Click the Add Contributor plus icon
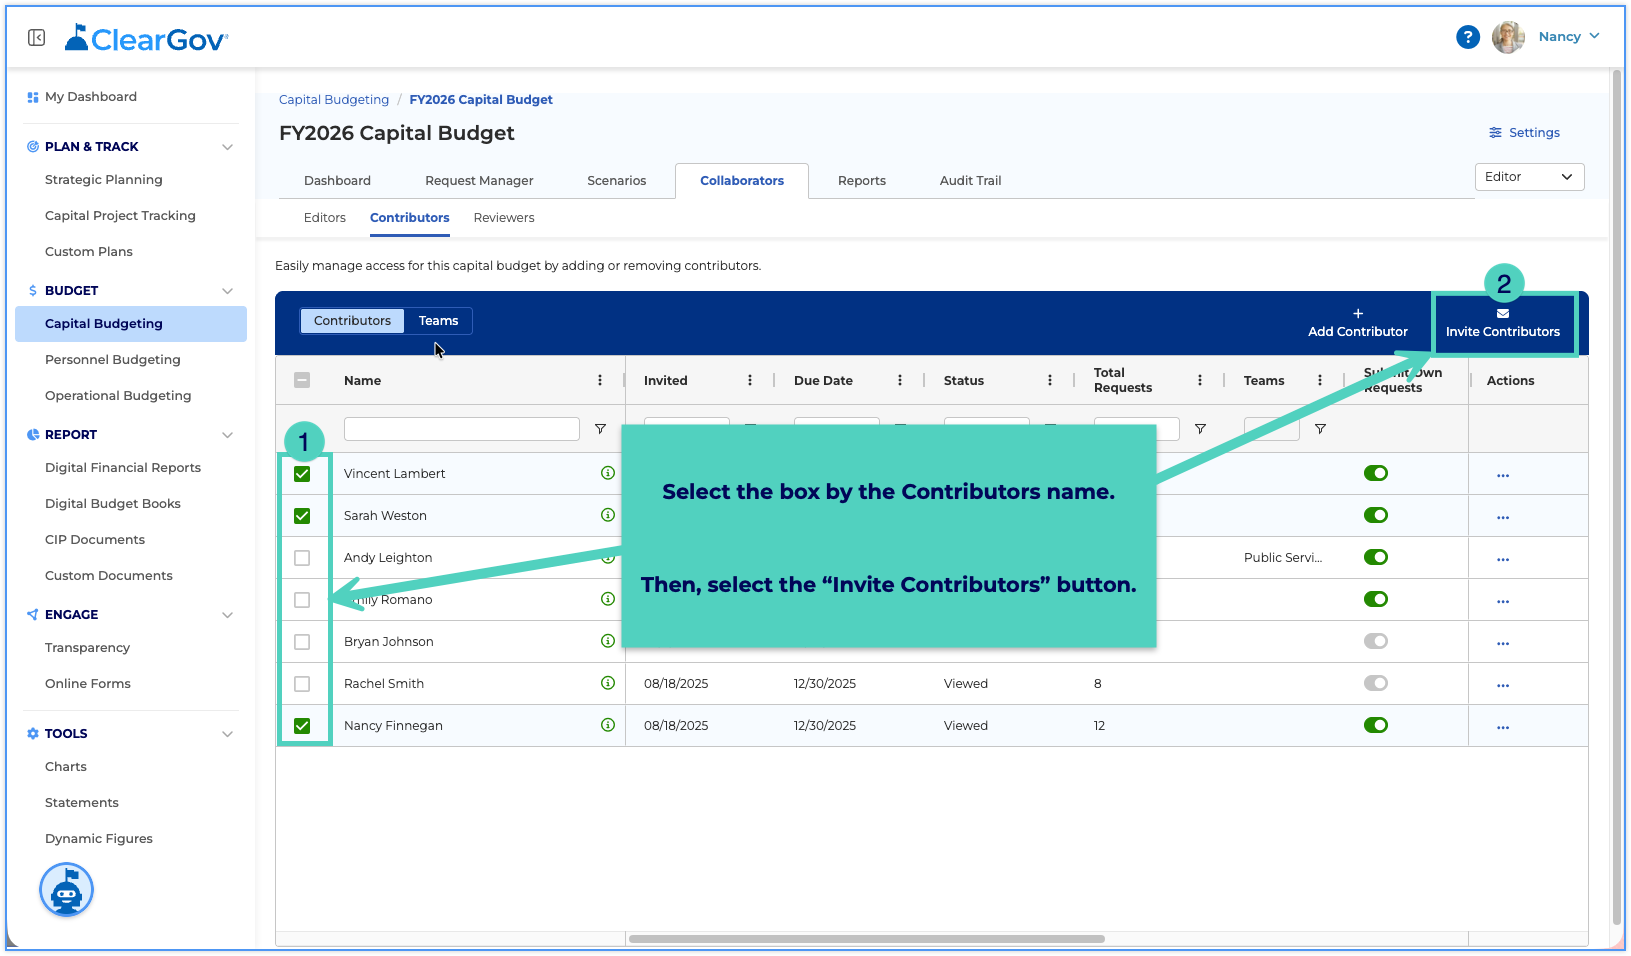Image resolution: width=1631 pixels, height=956 pixels. pos(1357,313)
